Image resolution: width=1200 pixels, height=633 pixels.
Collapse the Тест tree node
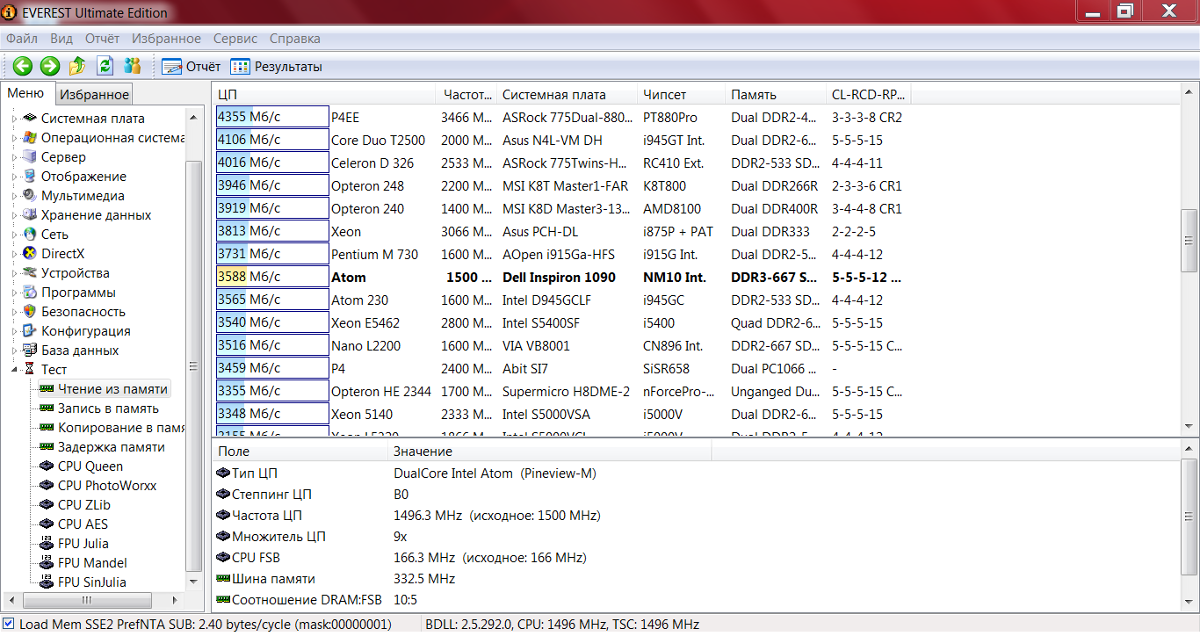click(x=15, y=369)
